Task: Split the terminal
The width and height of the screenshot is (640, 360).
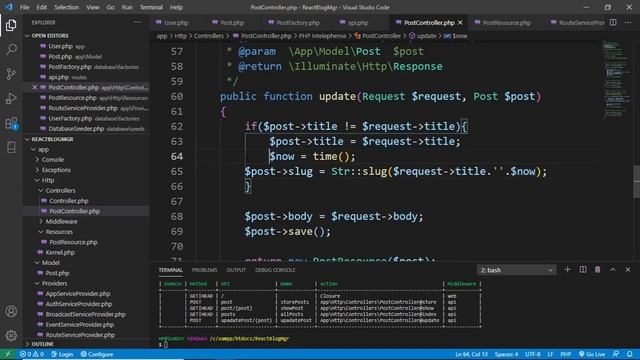Action: [x=583, y=270]
